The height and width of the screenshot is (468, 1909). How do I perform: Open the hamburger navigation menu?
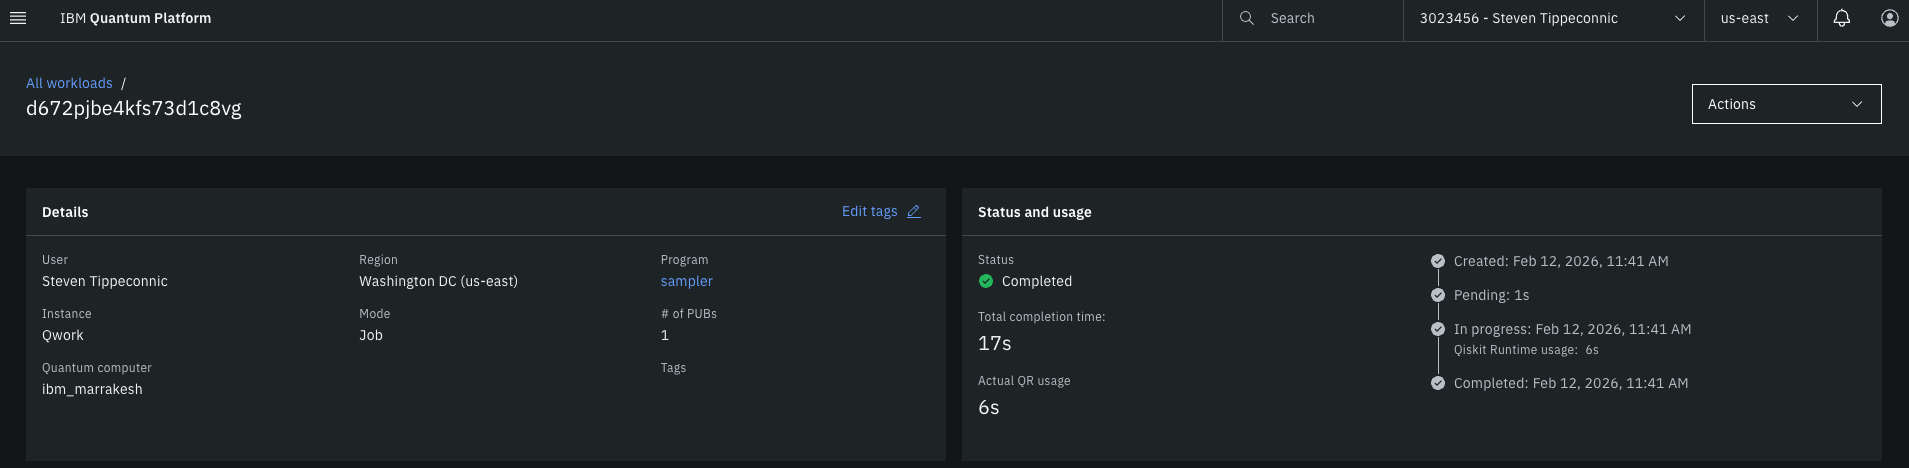click(17, 18)
